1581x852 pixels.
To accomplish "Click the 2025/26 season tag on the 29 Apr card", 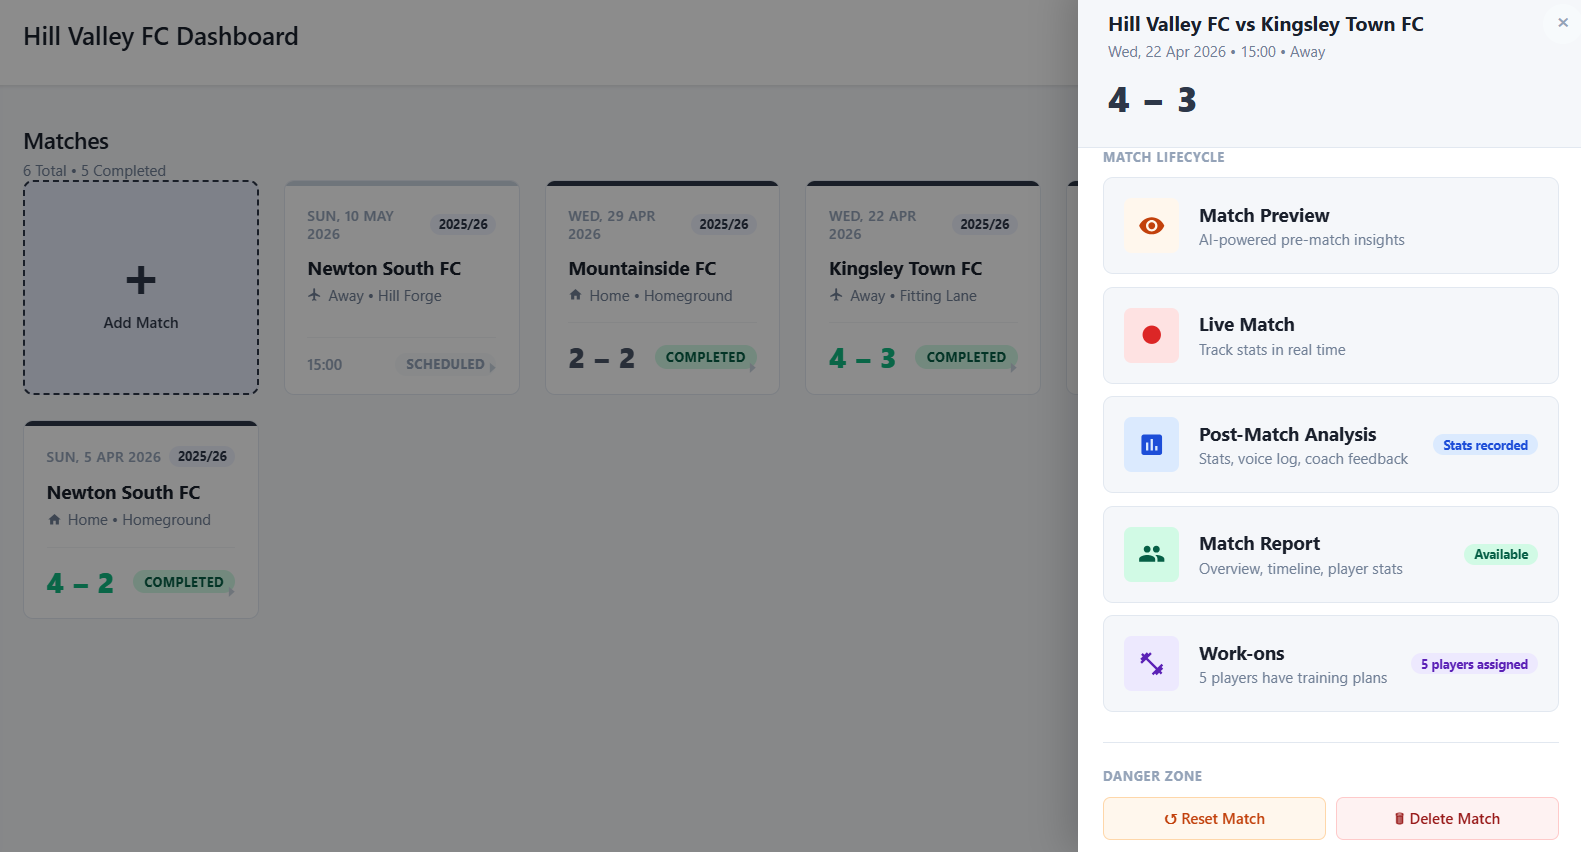I will 724,224.
